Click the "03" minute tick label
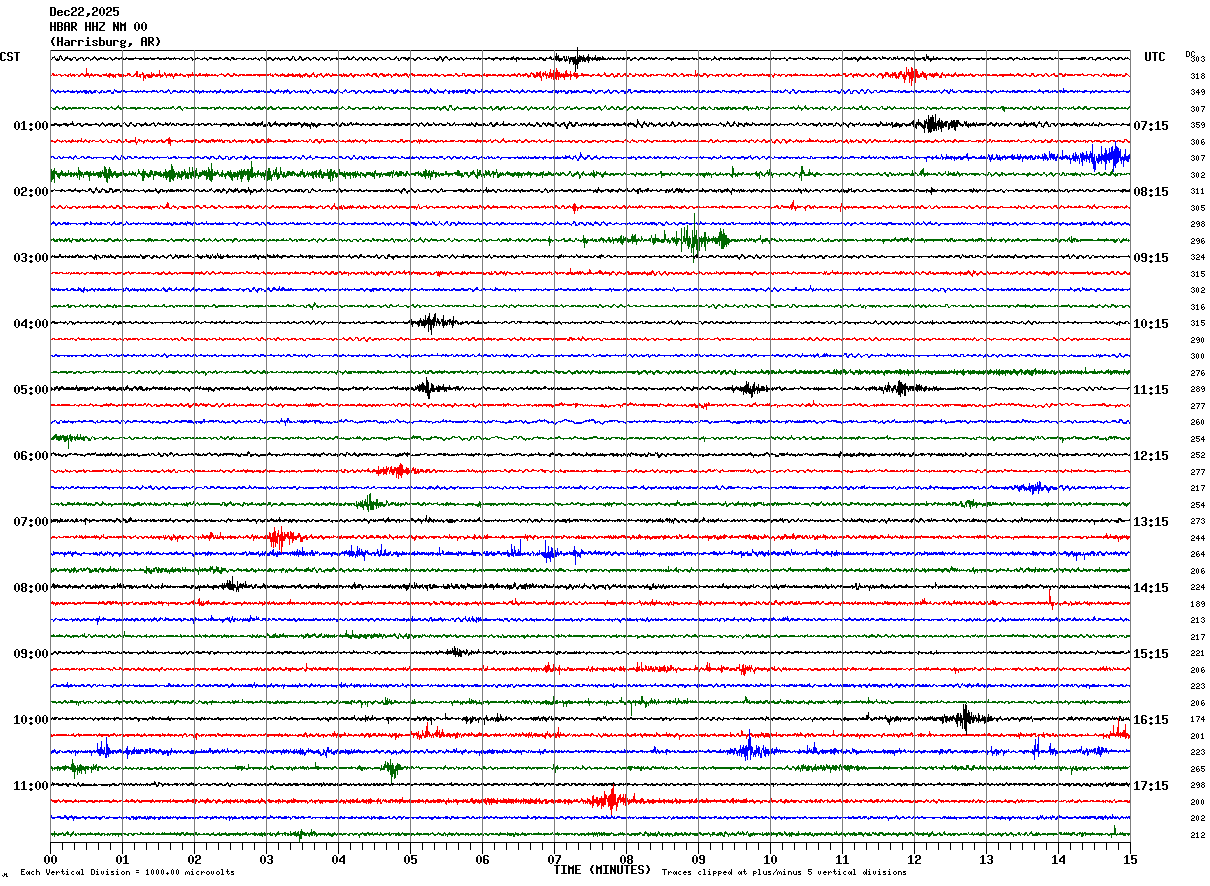Screen dimensions: 1210x886 (x=266, y=859)
